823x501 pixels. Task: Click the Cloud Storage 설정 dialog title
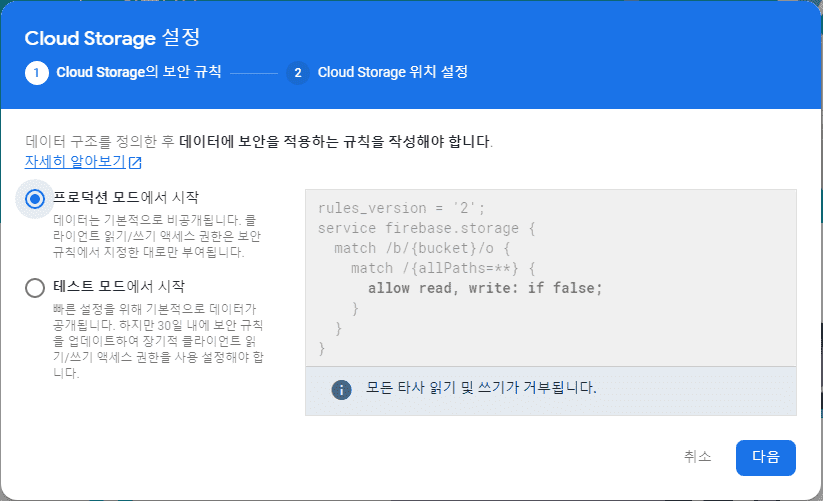pos(112,38)
